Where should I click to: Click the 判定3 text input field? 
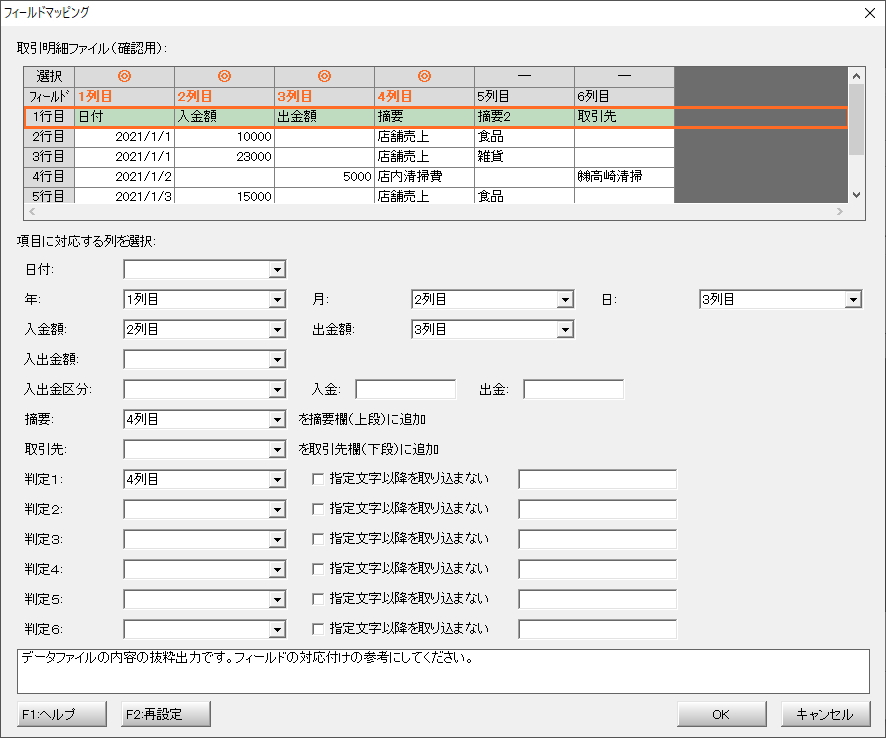(x=597, y=539)
